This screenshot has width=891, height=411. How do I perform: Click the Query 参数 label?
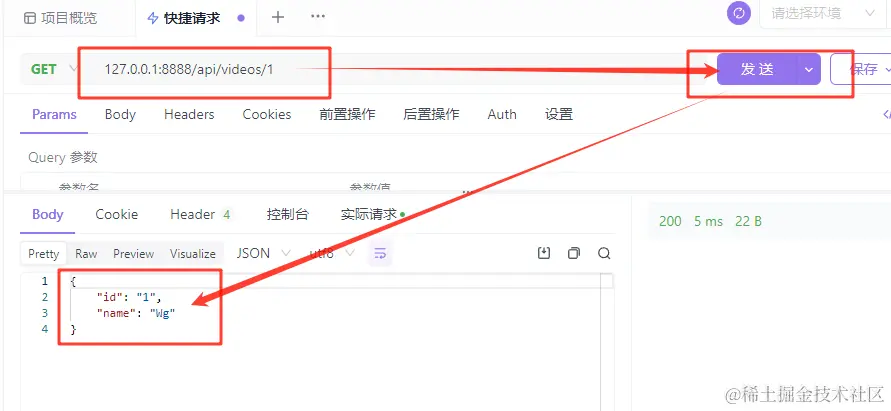point(63,157)
